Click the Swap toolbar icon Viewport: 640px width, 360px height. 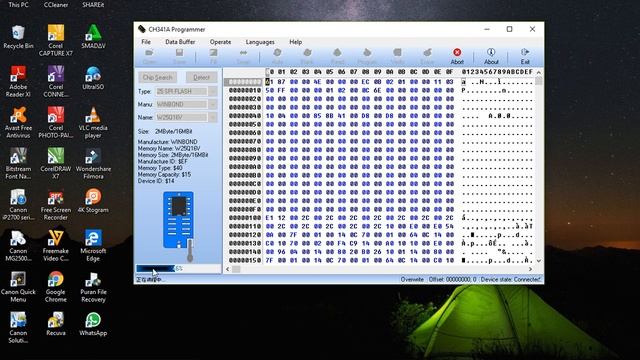click(243, 56)
